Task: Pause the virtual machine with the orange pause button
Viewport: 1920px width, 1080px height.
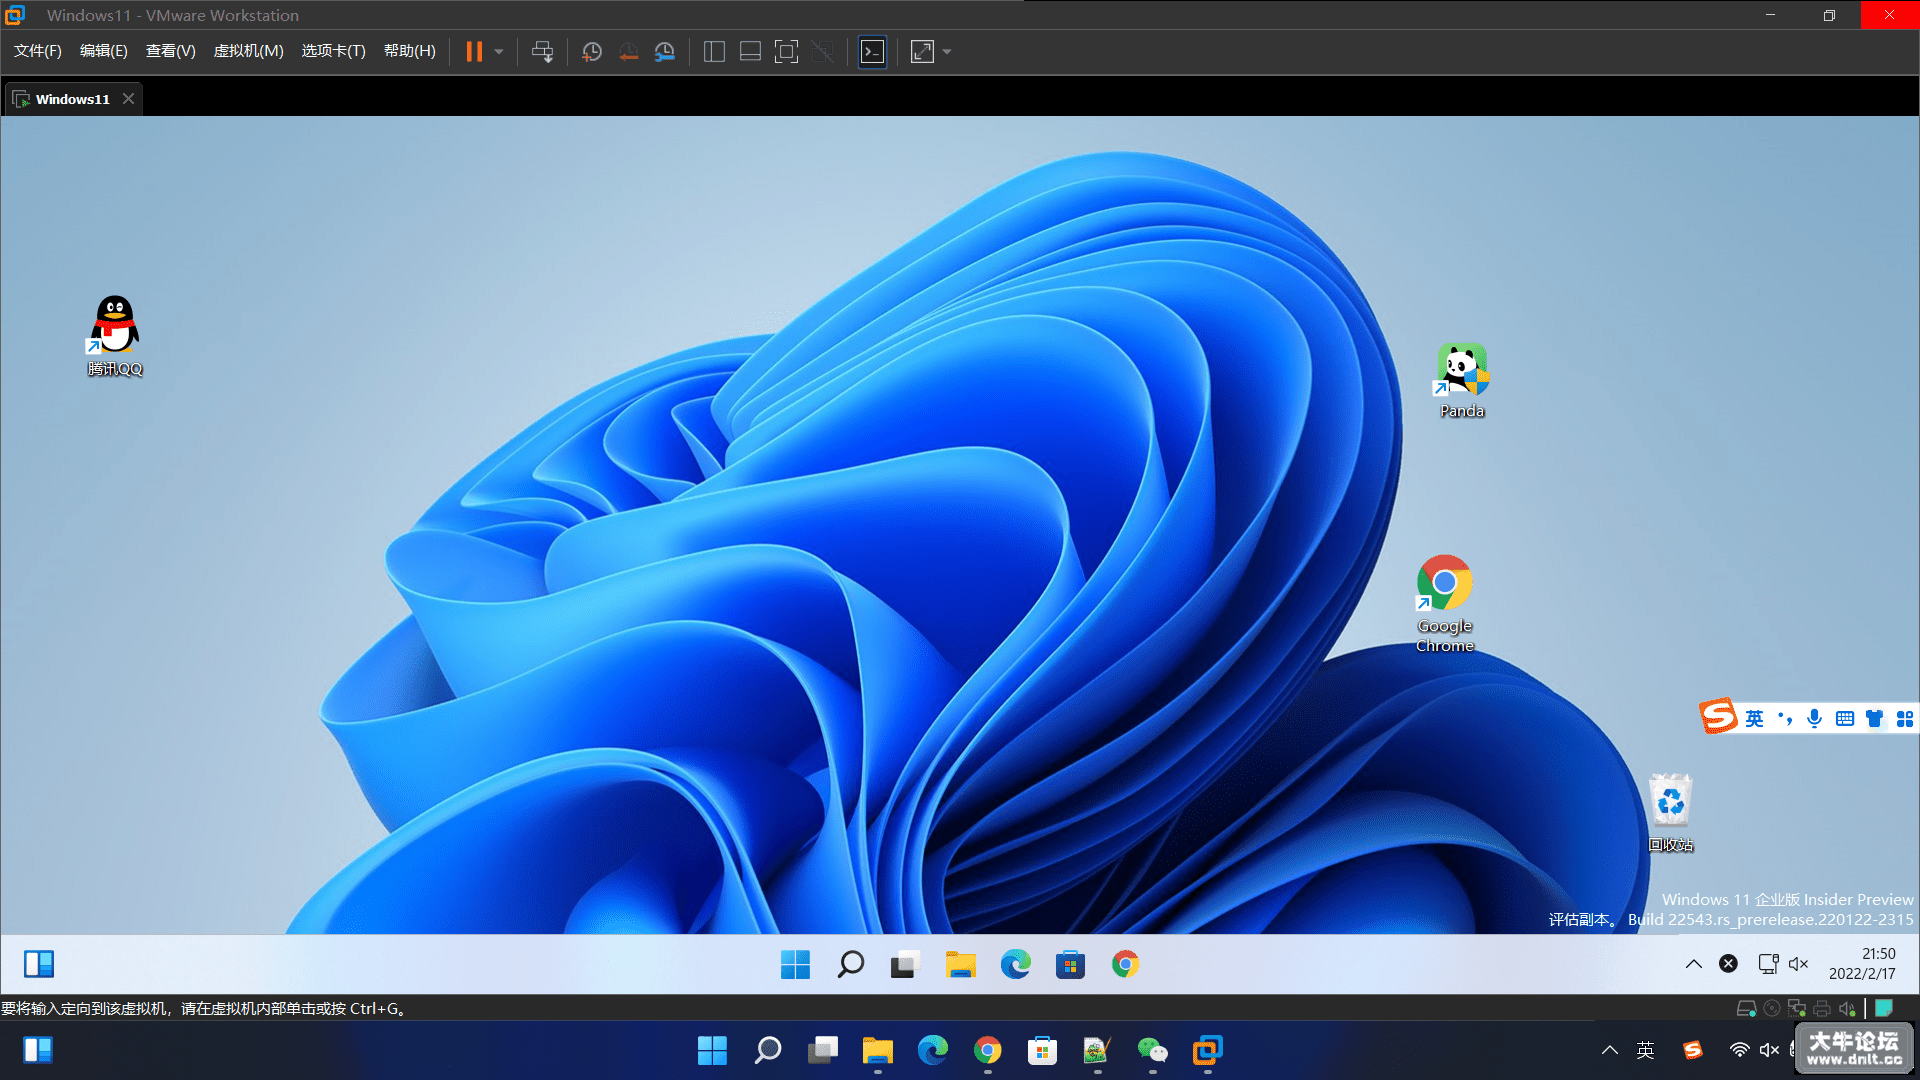Action: pos(474,51)
